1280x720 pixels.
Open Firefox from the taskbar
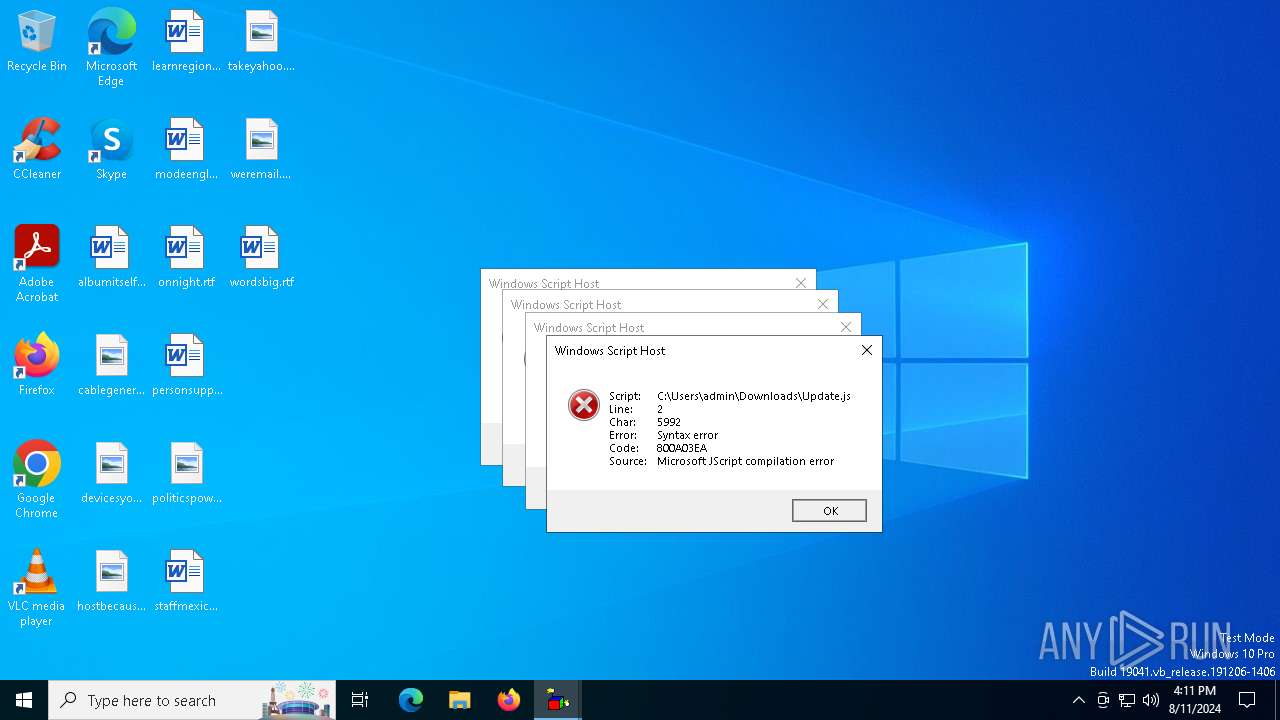pos(509,700)
